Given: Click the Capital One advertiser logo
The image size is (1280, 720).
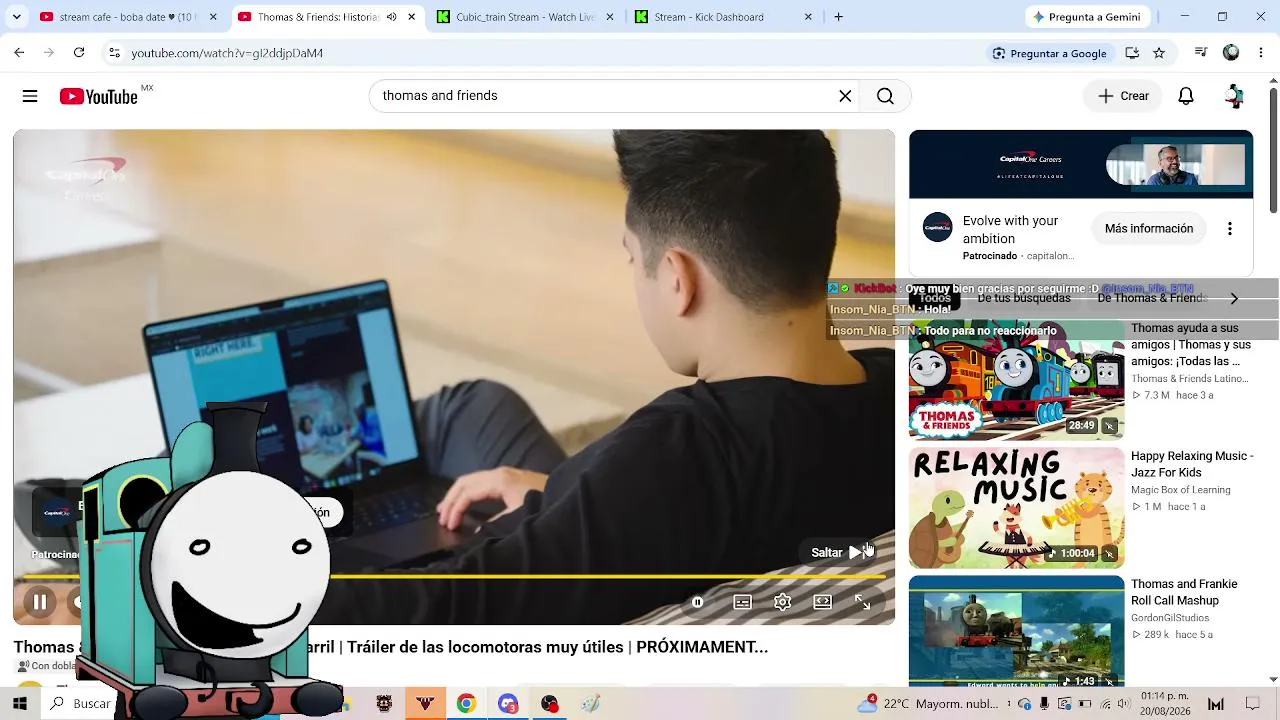Looking at the screenshot, I should click(x=938, y=227).
